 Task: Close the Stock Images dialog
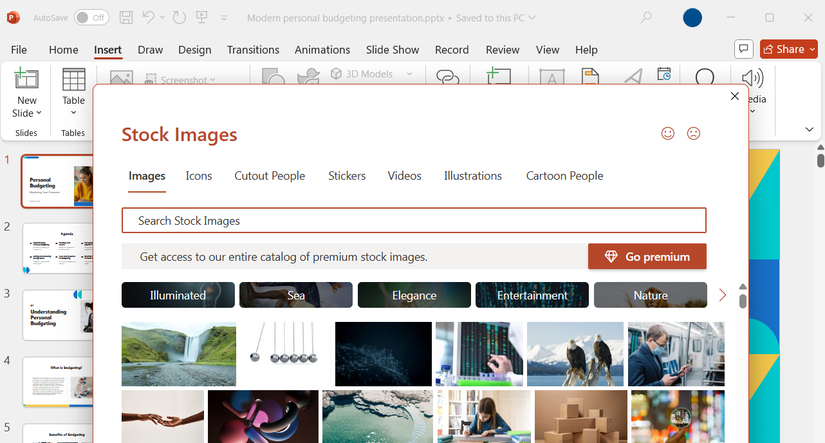pos(735,96)
